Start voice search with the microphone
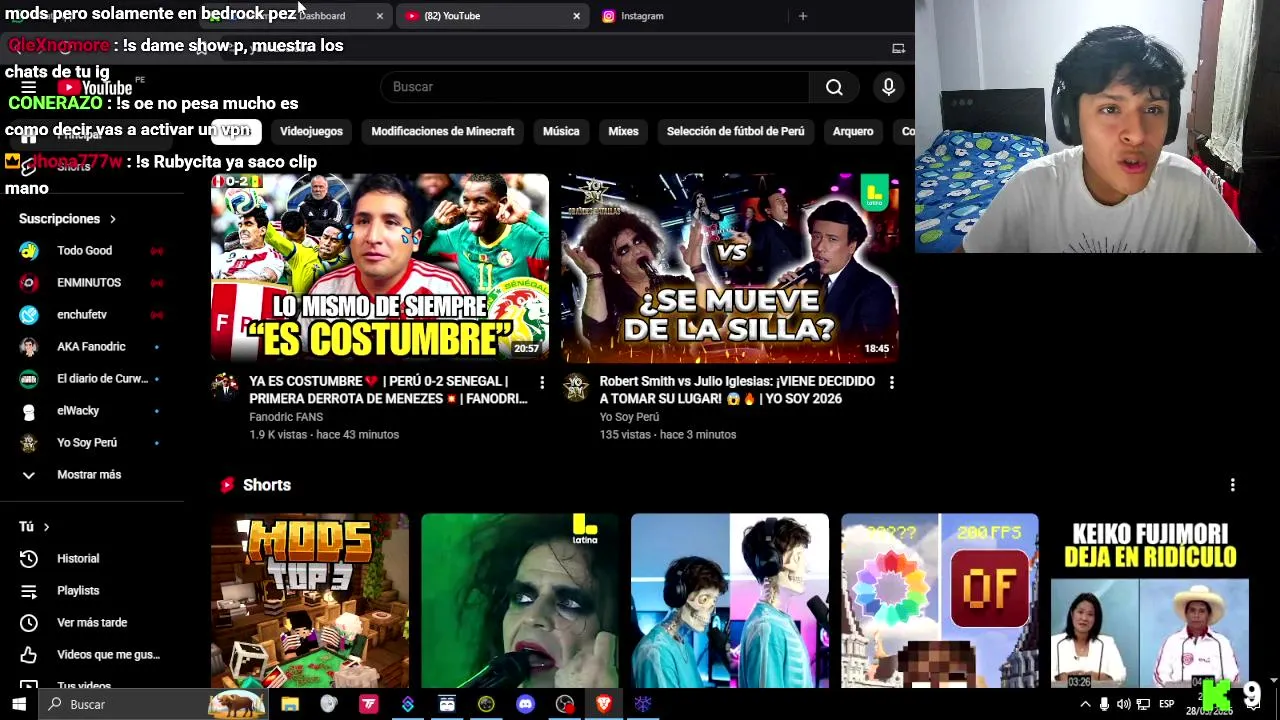The image size is (1280, 720). 888,87
